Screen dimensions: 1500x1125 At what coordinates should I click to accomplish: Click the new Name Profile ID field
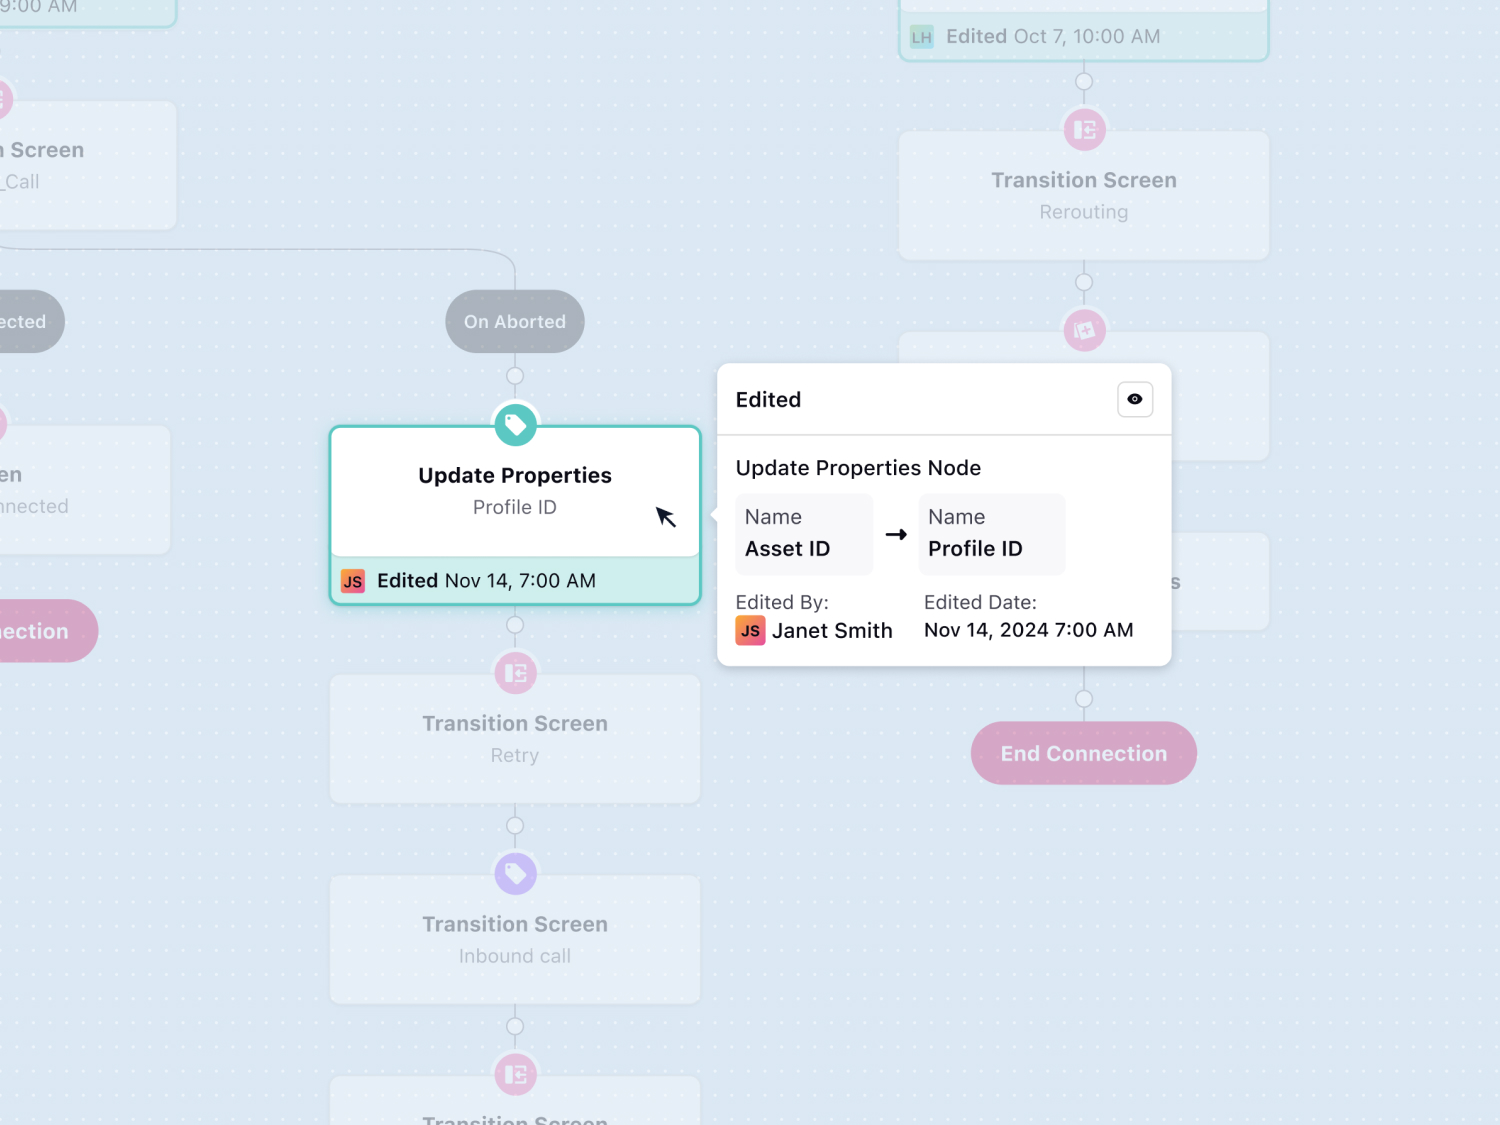pos(991,534)
